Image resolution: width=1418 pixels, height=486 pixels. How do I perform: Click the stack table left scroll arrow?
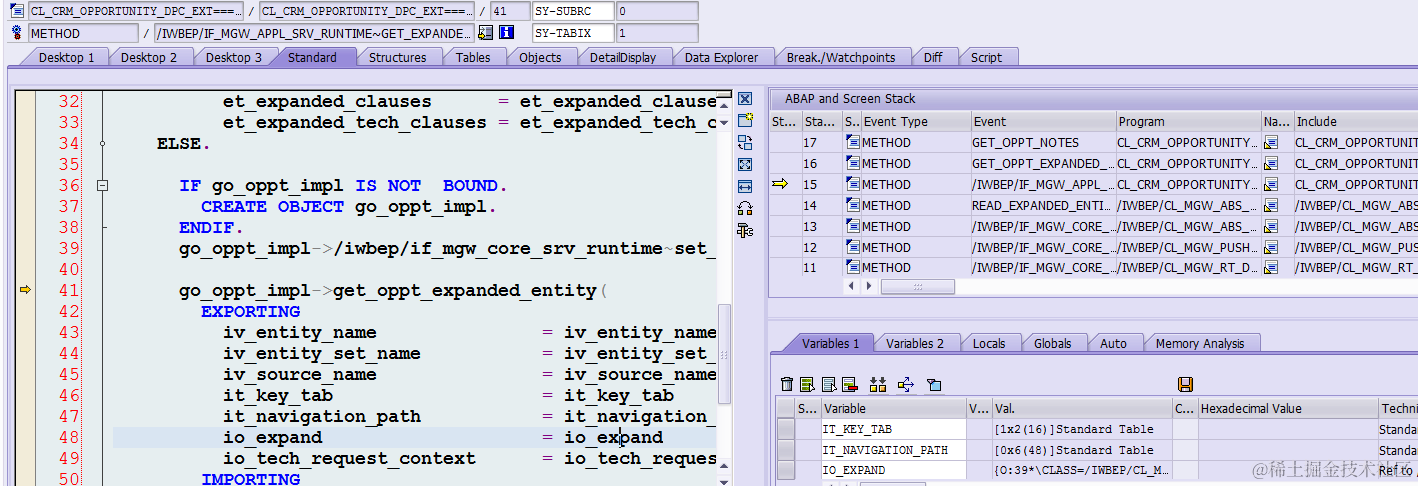tap(852, 286)
